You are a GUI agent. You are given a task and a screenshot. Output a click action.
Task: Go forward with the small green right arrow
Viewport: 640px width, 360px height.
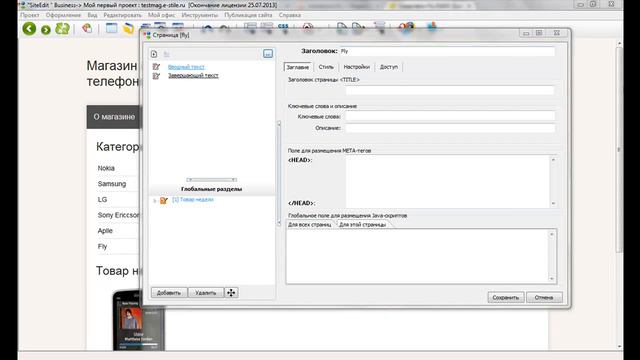point(46,30)
